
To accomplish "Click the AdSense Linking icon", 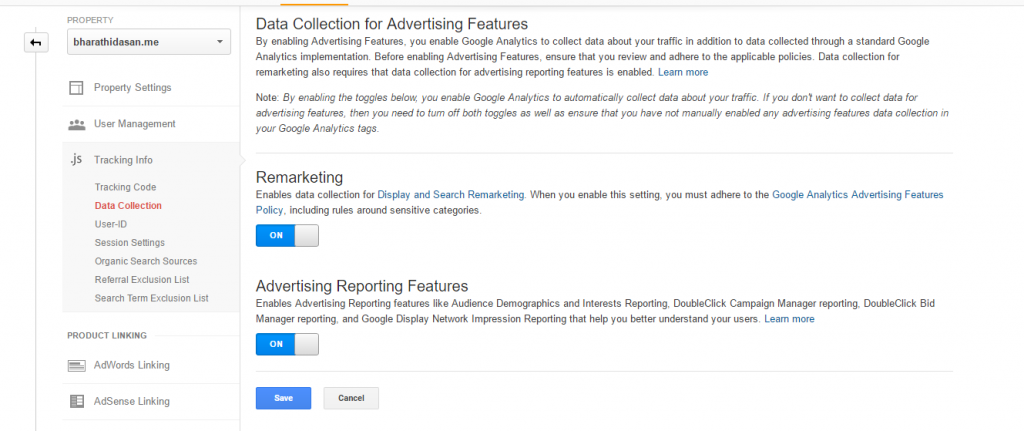I will [76, 401].
